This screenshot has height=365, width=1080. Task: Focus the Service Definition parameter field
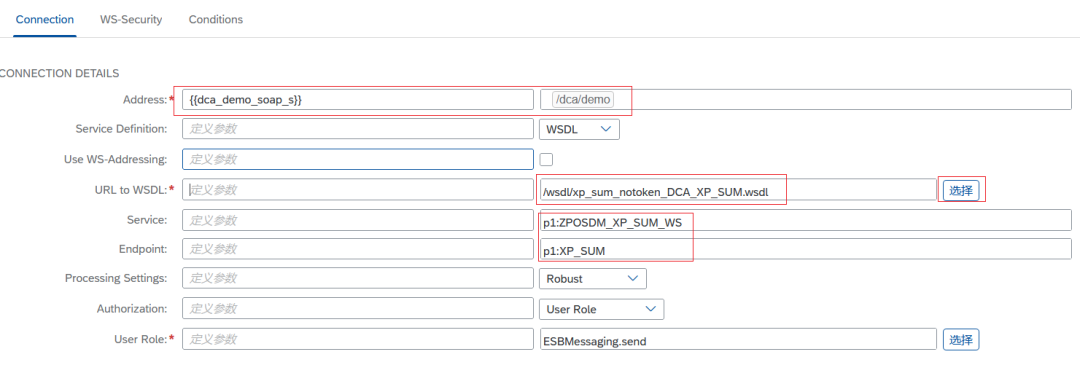[357, 129]
